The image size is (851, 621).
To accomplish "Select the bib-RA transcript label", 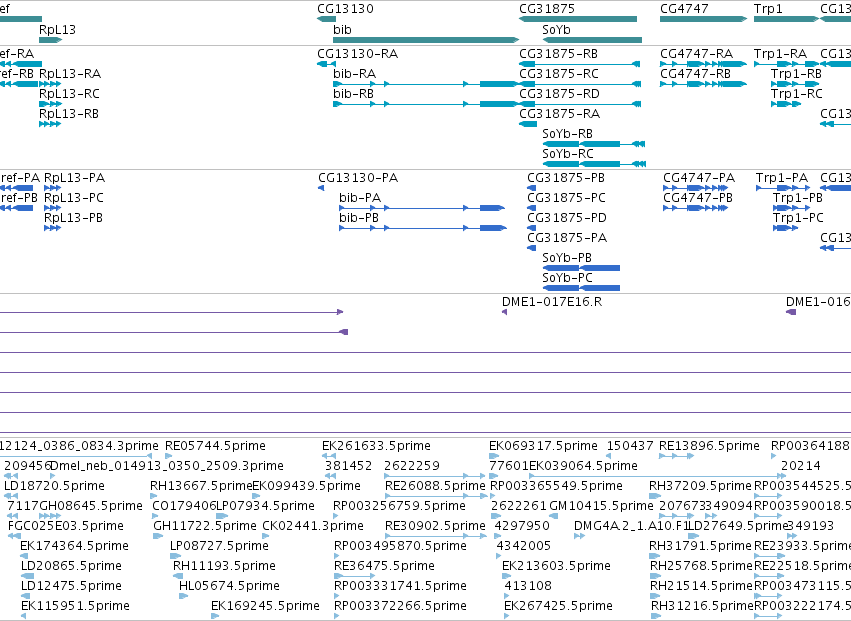I will (354, 74).
